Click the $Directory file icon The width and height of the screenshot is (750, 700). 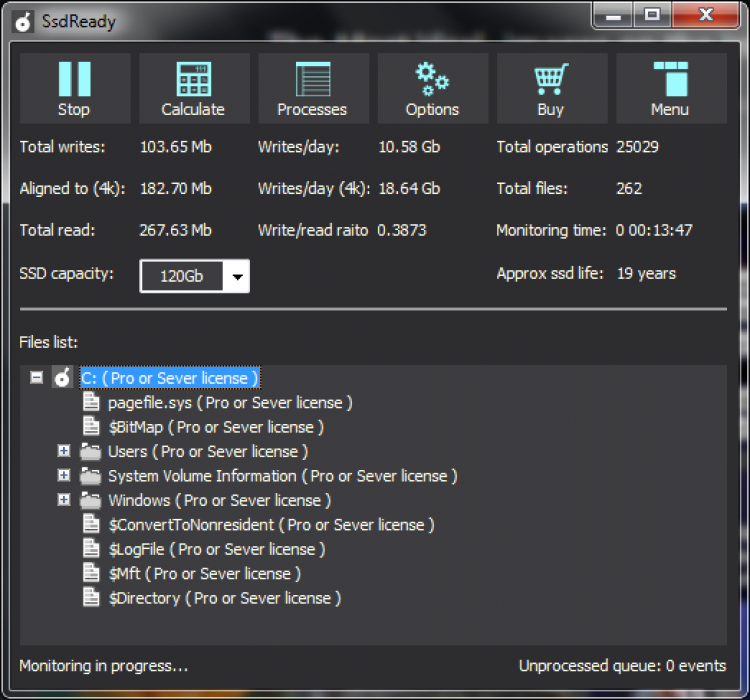(x=91, y=597)
